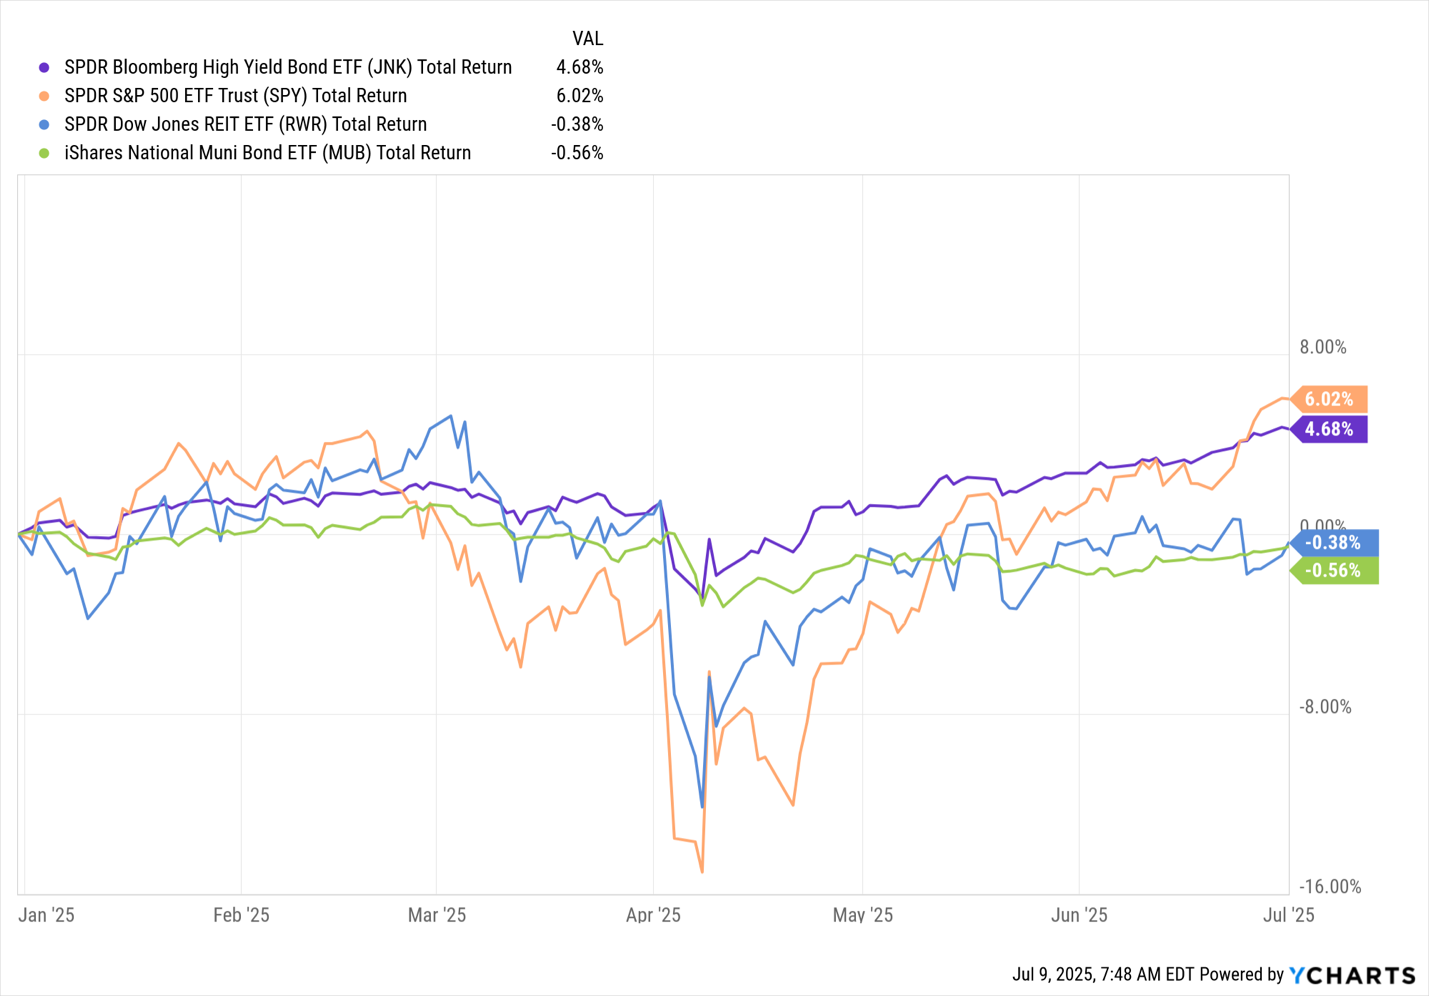Select the SPDR S&P 500 ETF Trust legend label

pos(235,96)
